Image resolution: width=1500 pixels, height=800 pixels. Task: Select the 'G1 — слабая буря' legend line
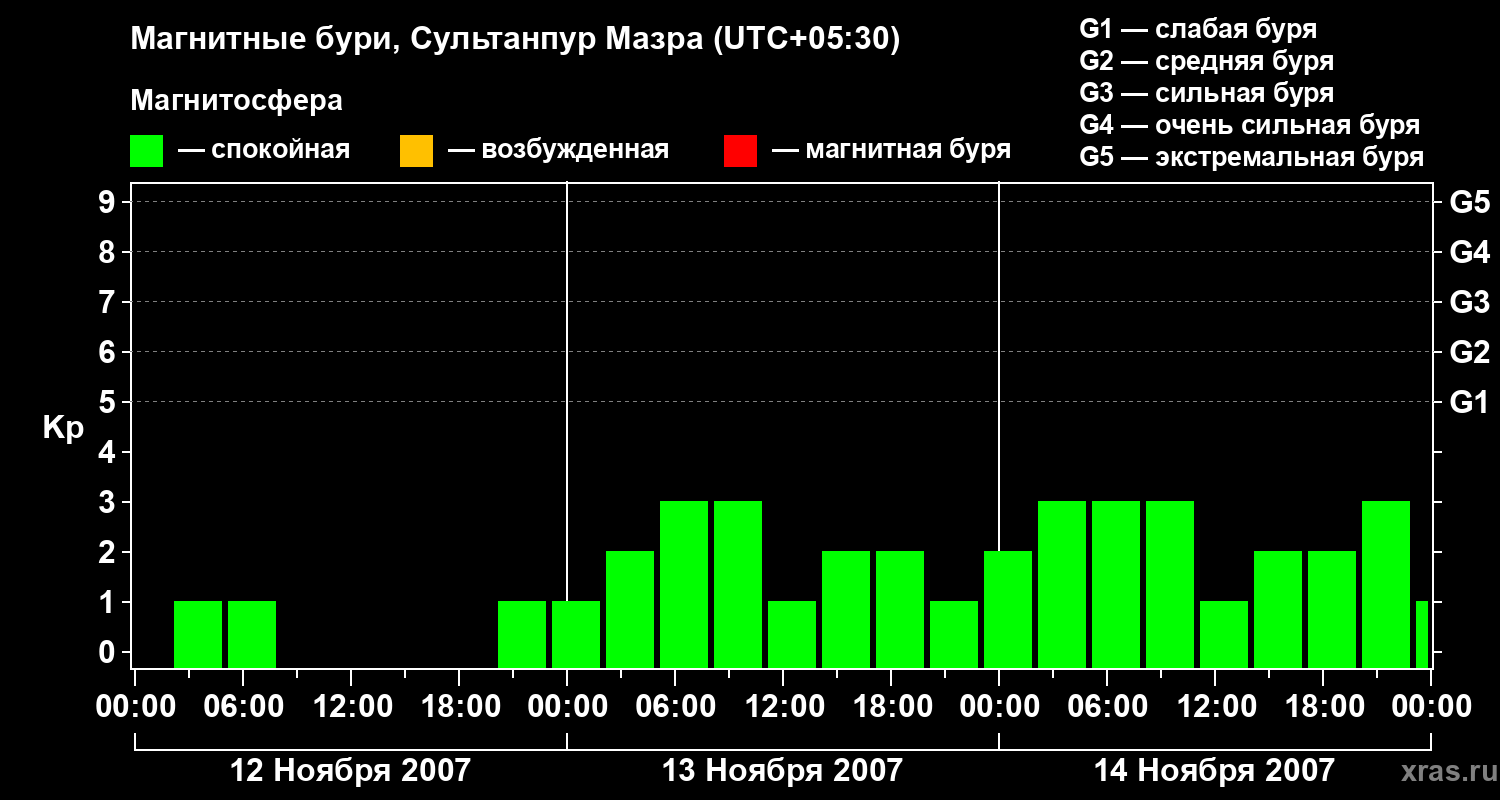coord(1198,29)
